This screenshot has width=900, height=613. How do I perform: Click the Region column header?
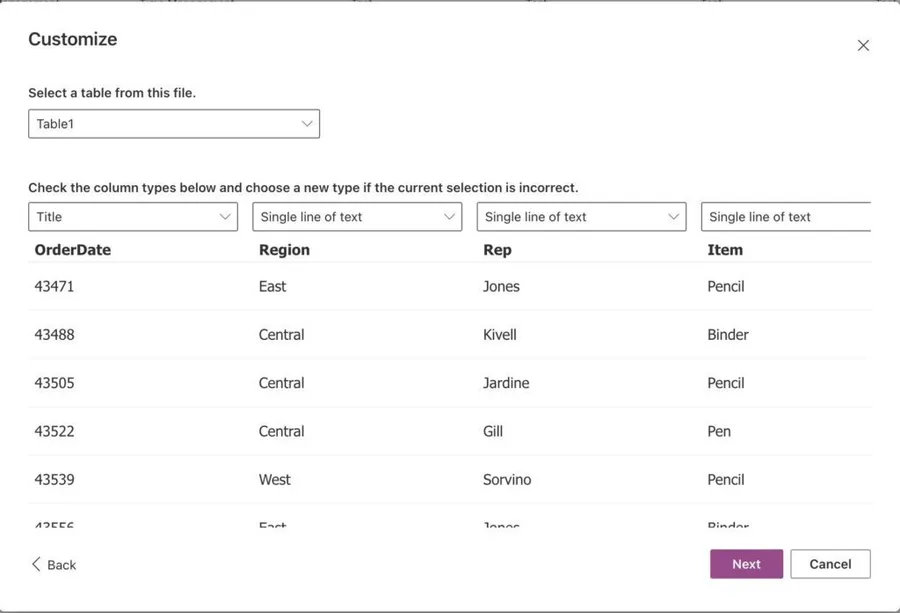[284, 250]
